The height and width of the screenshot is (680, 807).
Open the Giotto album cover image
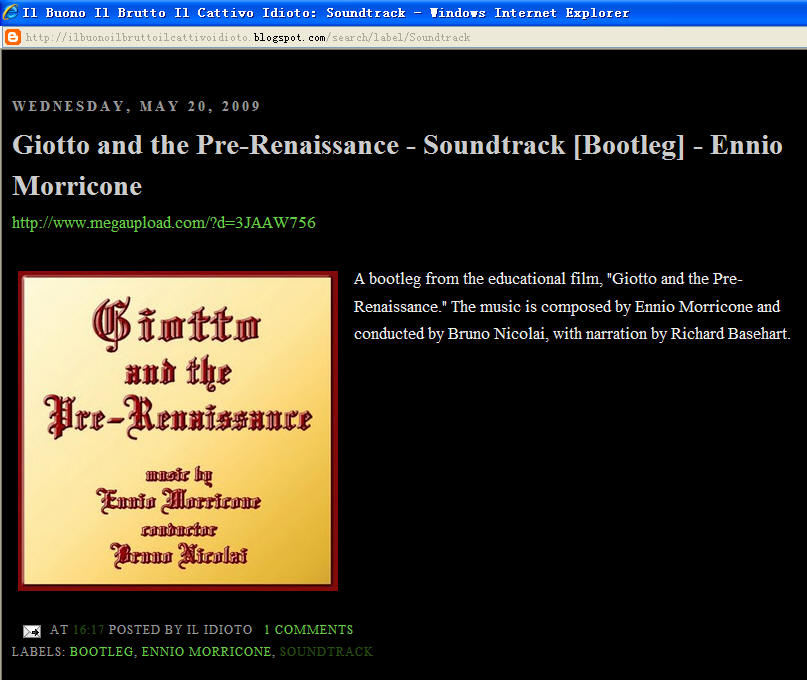178,431
